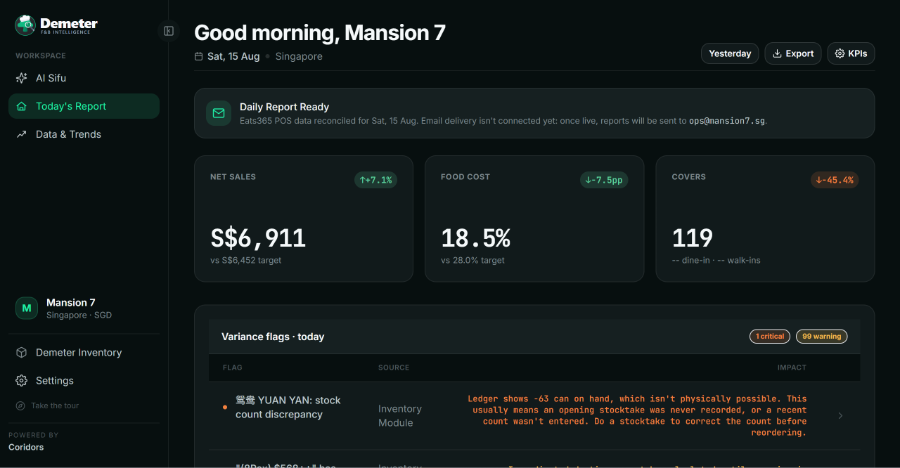Click the orange dot on YUAN YAN flag
Screen dimensions: 900x468
click(x=225, y=407)
